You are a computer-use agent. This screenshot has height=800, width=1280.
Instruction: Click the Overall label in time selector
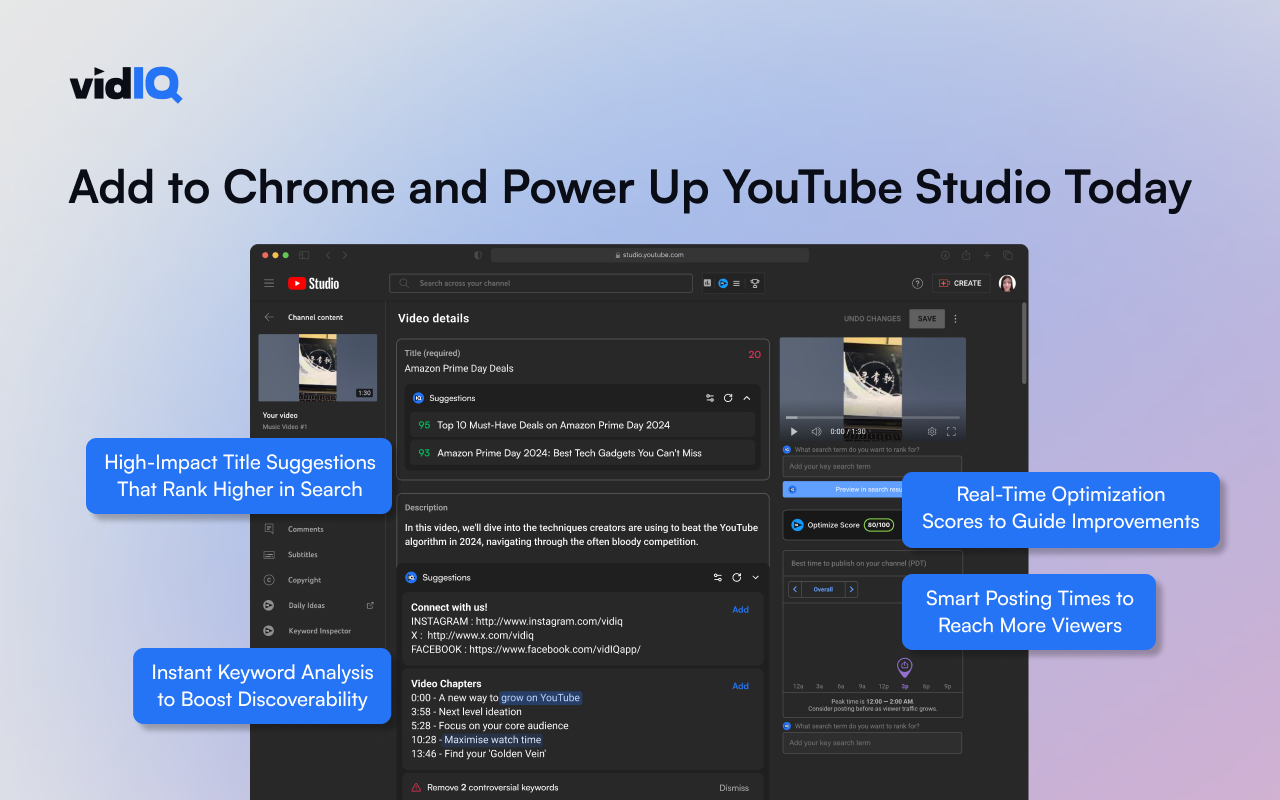pyautogui.click(x=823, y=589)
